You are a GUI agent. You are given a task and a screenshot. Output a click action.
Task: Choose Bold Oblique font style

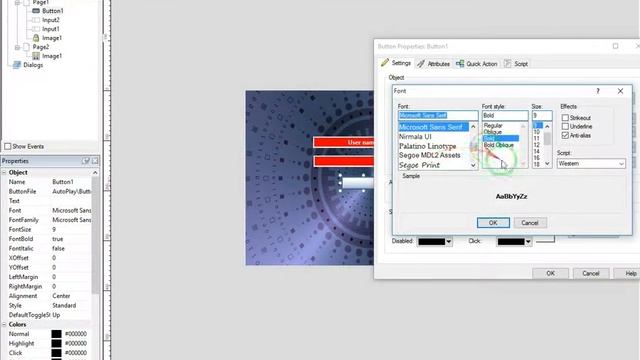(x=498, y=145)
